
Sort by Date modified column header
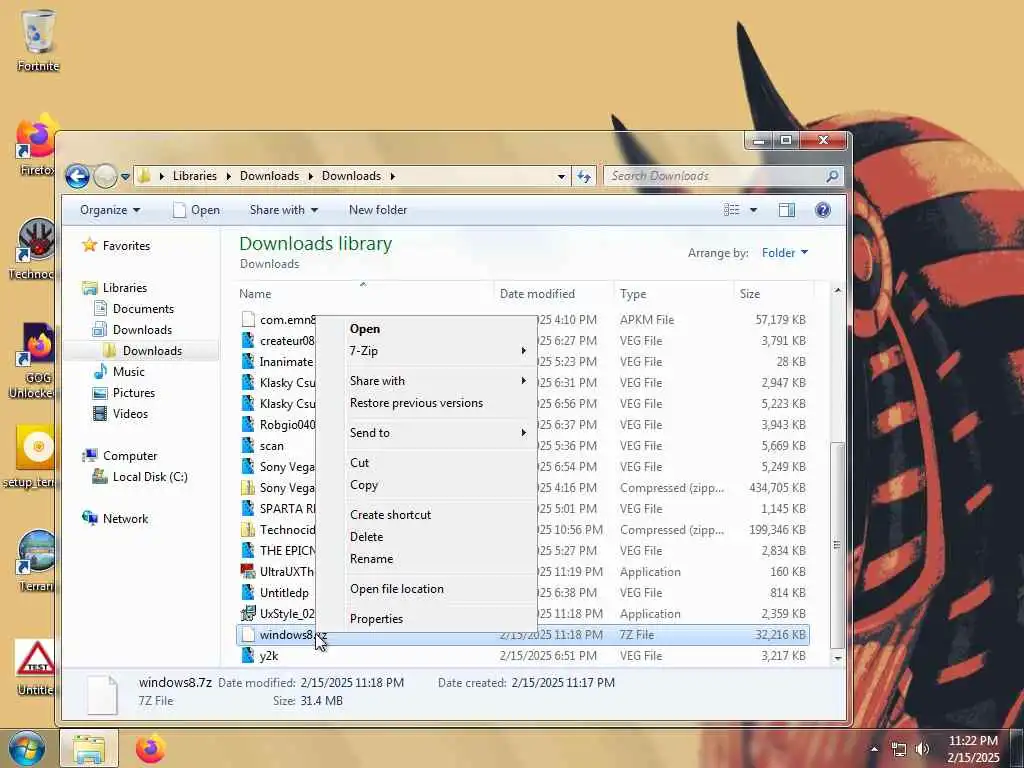[x=554, y=294]
